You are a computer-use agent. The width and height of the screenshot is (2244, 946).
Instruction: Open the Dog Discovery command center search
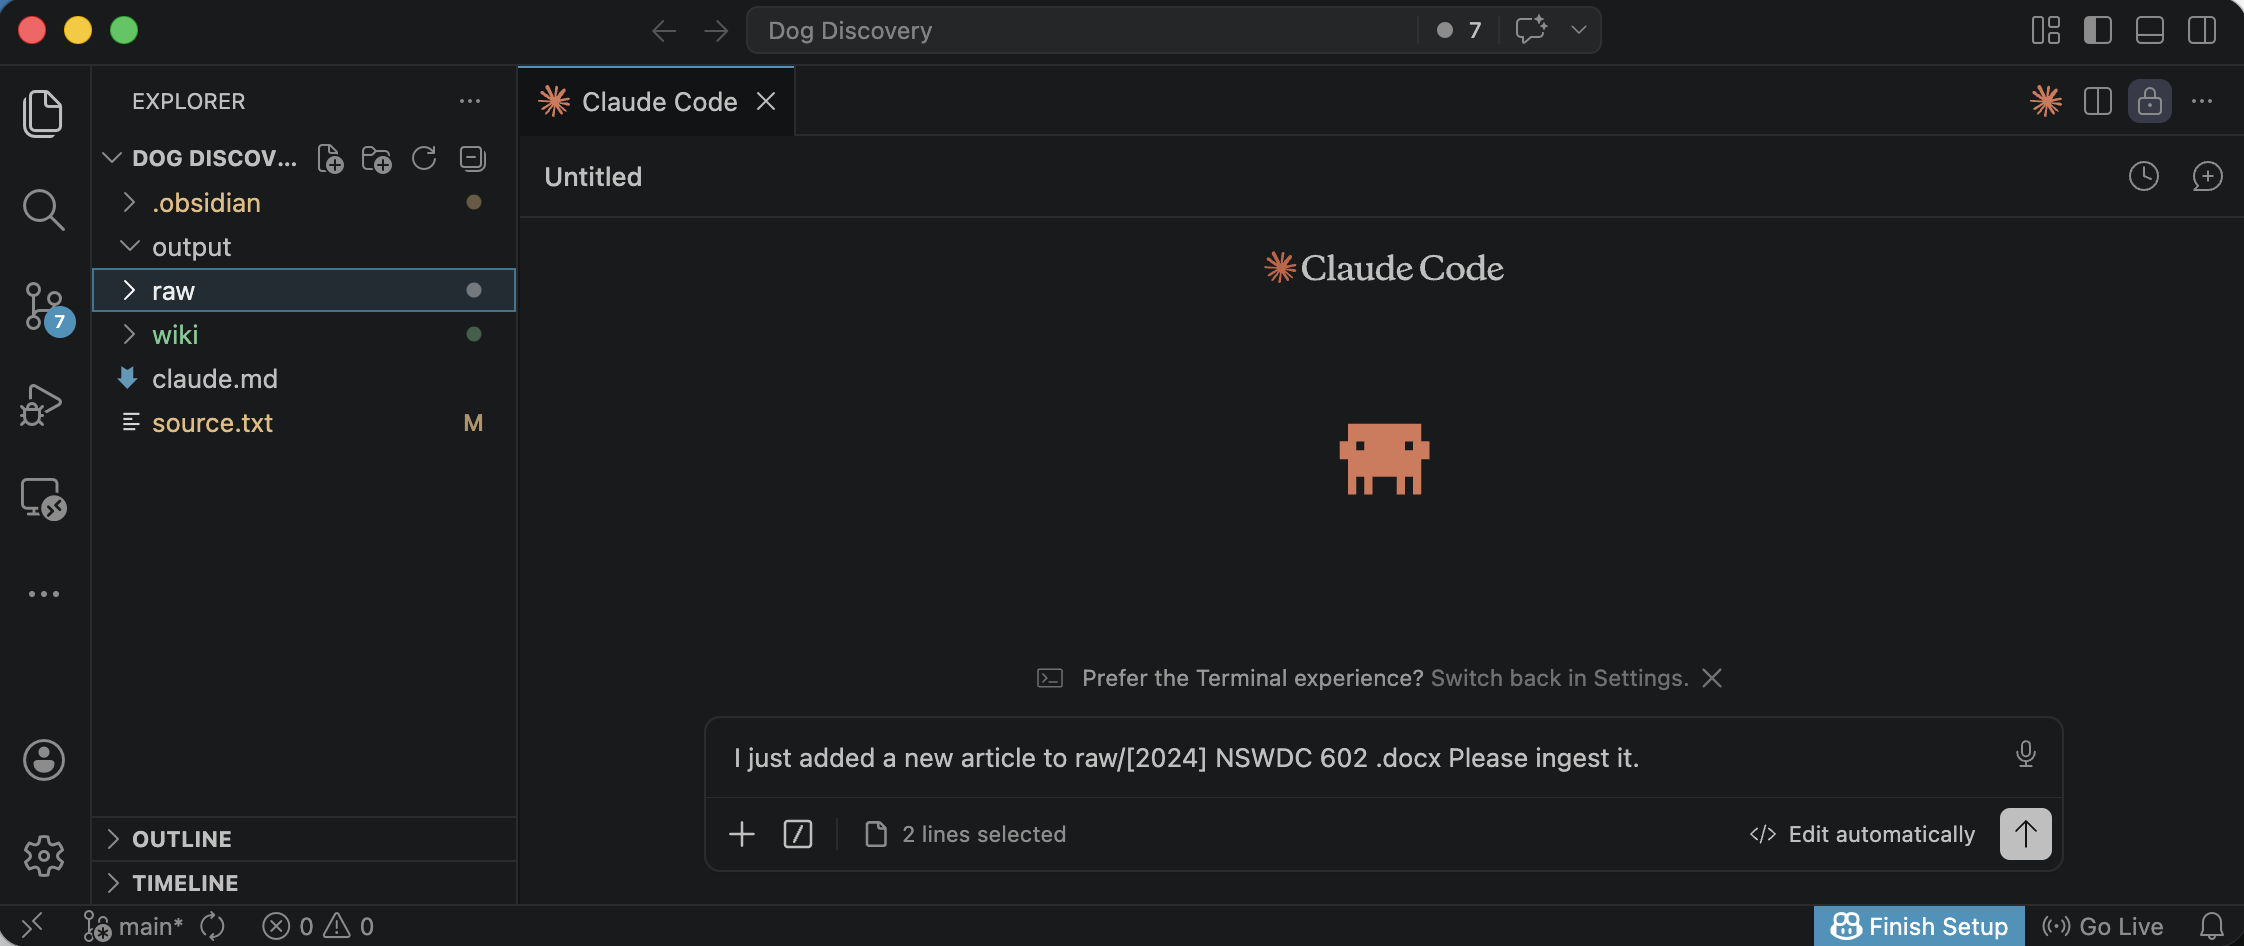click(x=1082, y=30)
